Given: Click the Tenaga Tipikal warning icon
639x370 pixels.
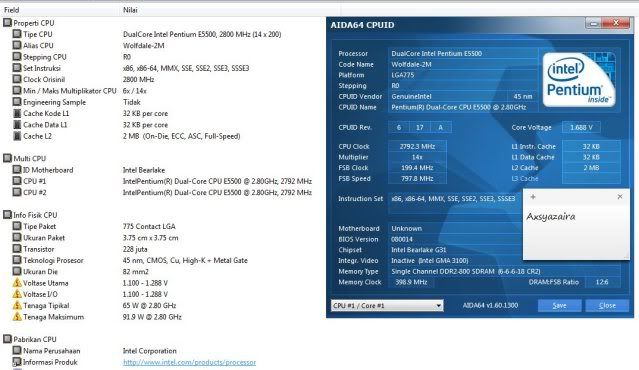Looking at the screenshot, I should pos(17,305).
